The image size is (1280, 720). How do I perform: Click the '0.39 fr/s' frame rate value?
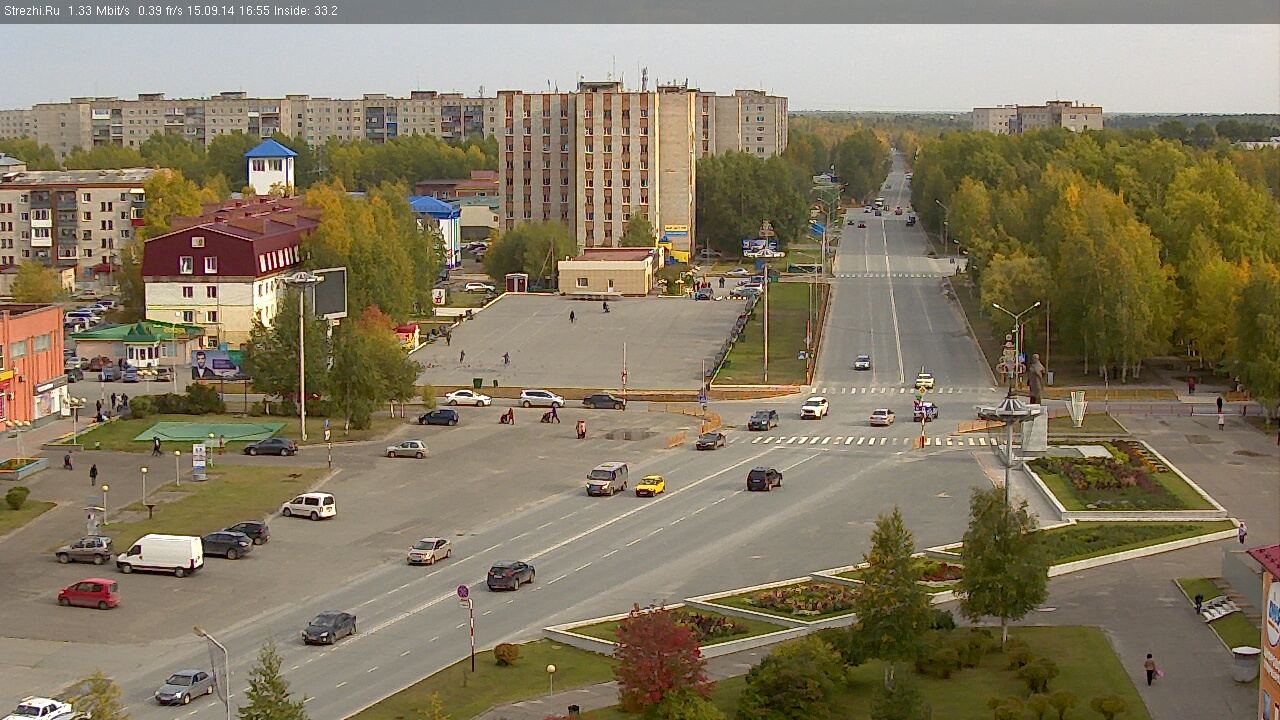[x=161, y=11]
